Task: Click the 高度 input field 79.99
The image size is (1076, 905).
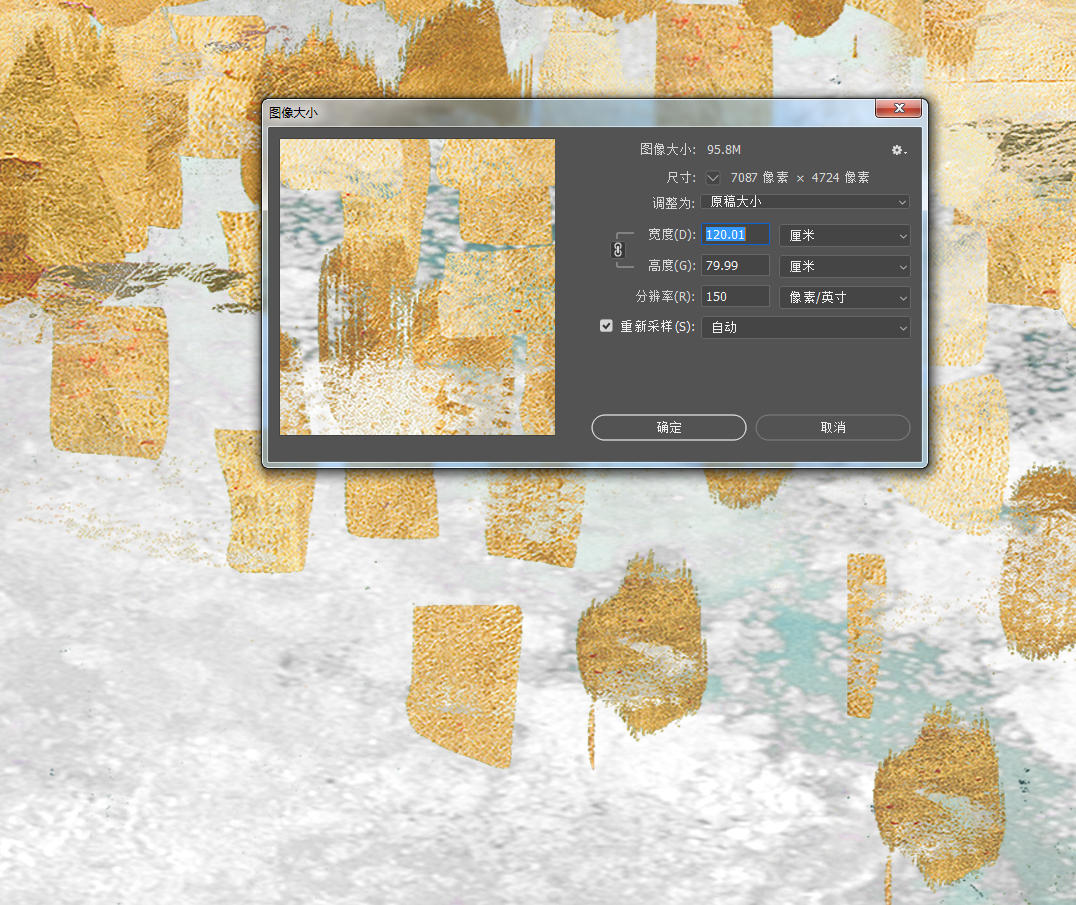Action: point(735,266)
